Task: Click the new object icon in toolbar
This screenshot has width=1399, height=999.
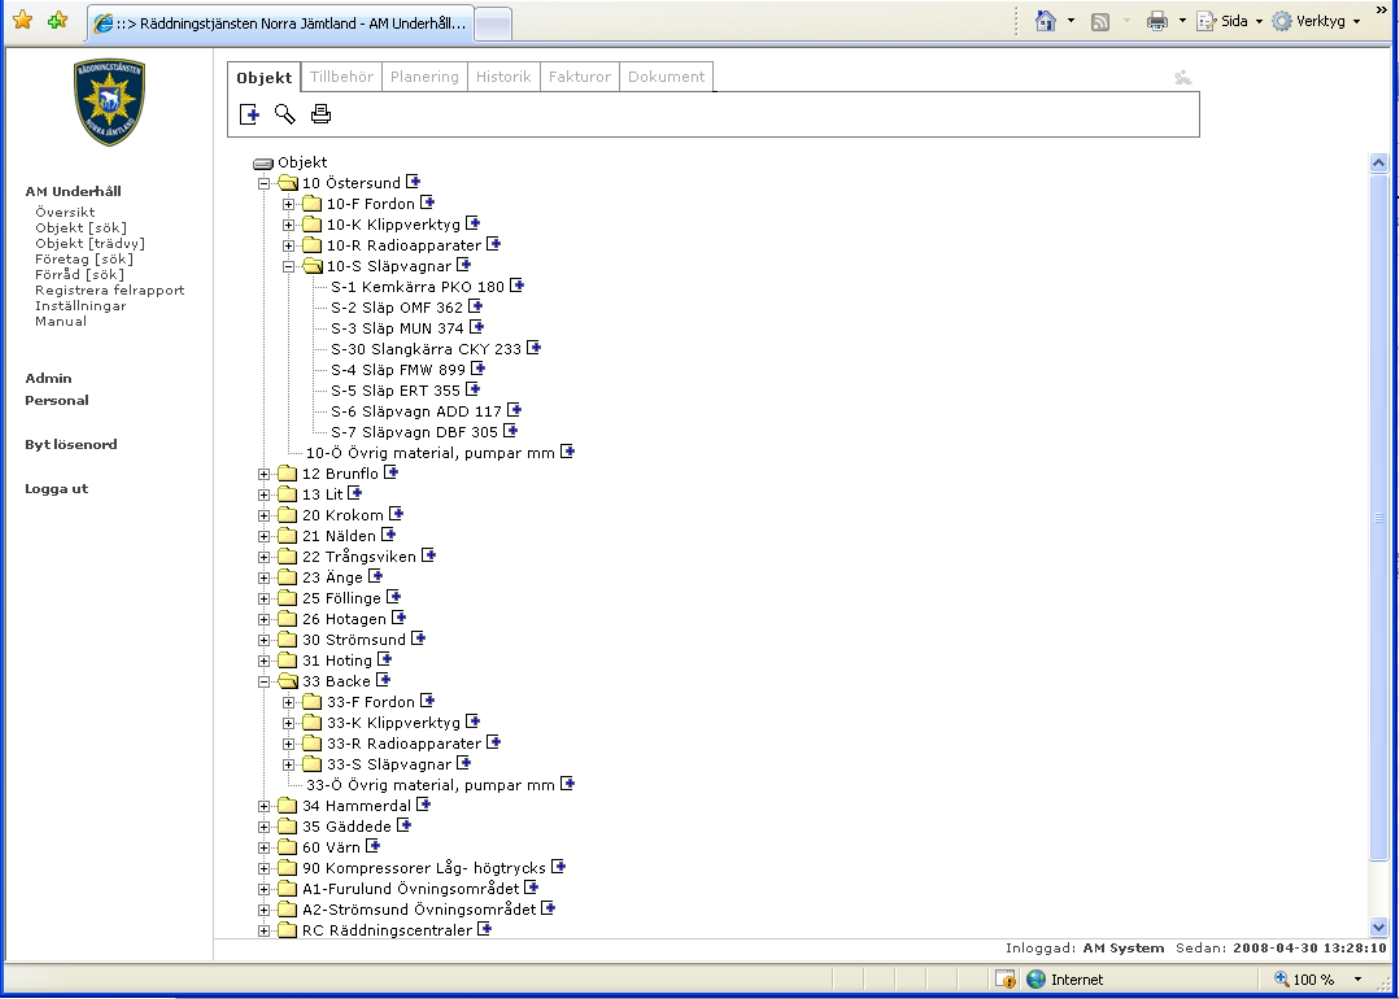Action: (x=249, y=115)
